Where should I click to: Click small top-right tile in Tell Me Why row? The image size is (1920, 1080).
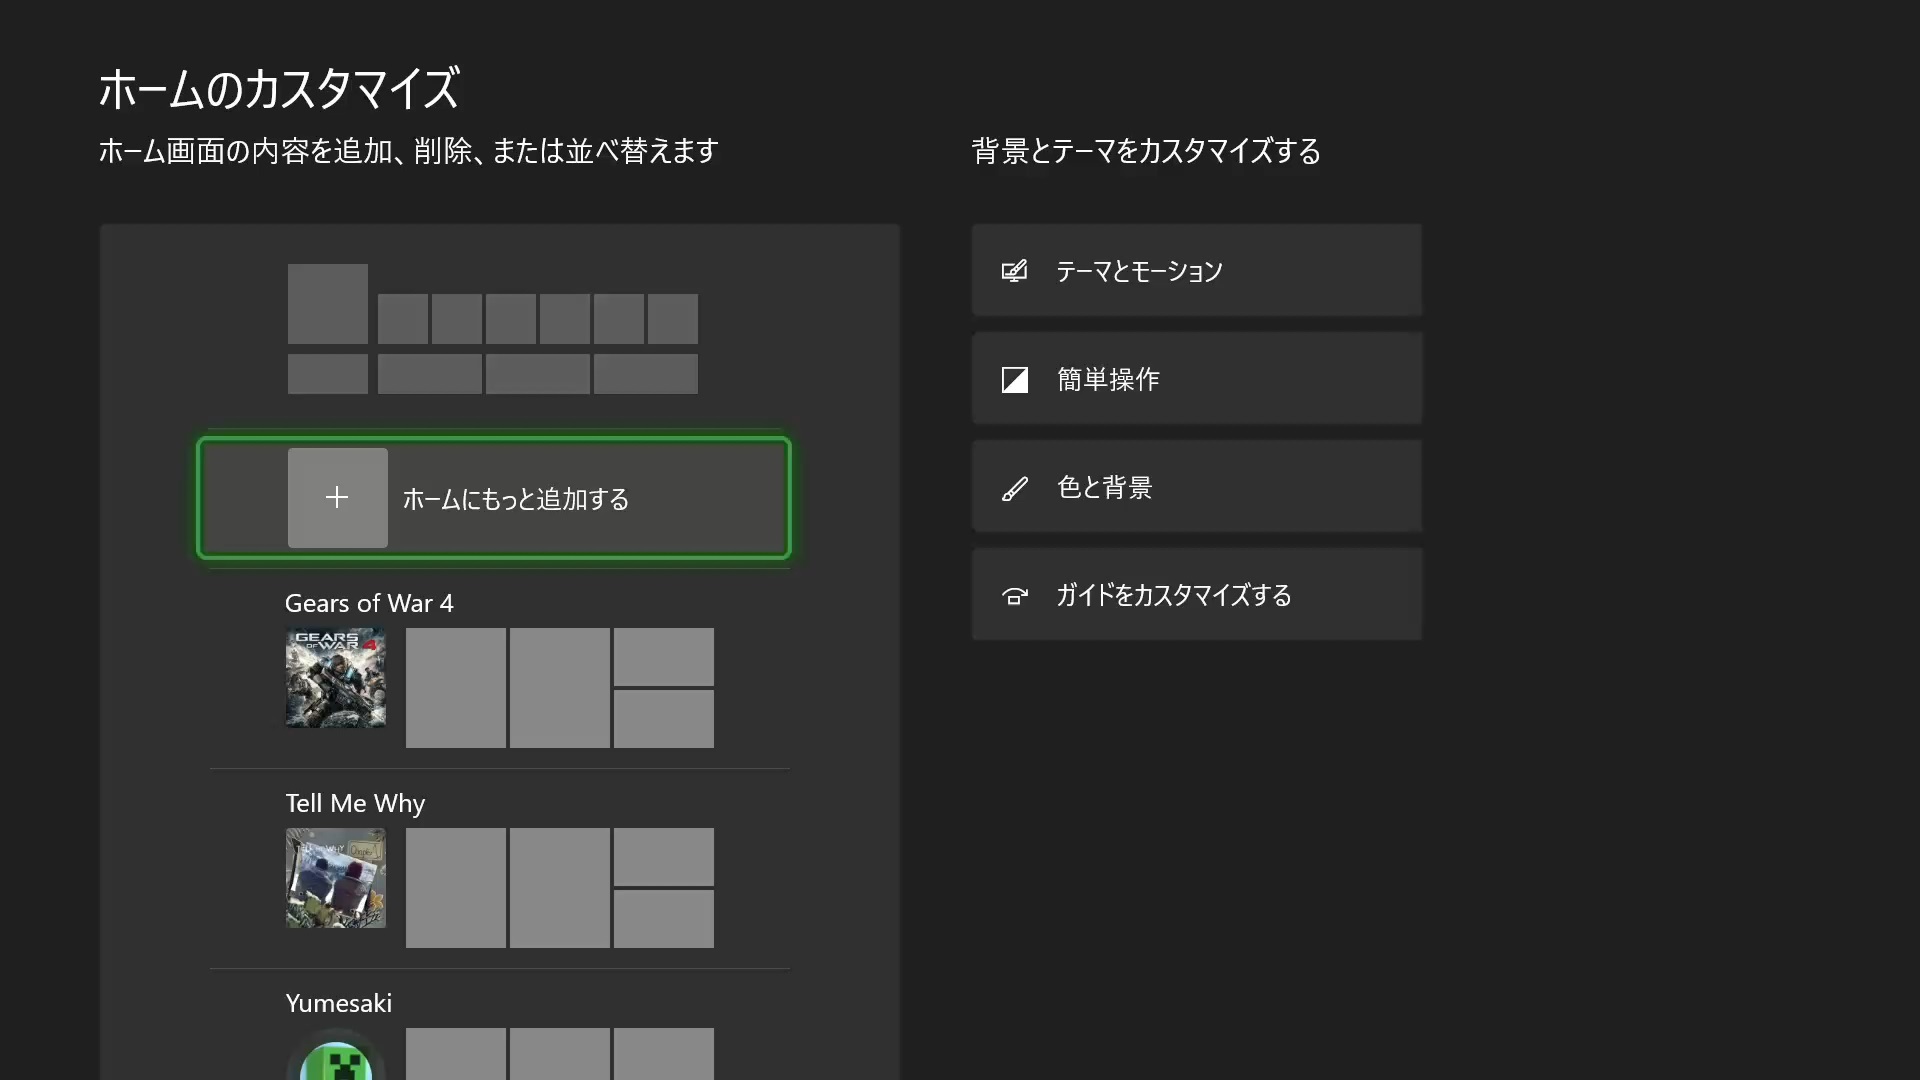point(664,857)
